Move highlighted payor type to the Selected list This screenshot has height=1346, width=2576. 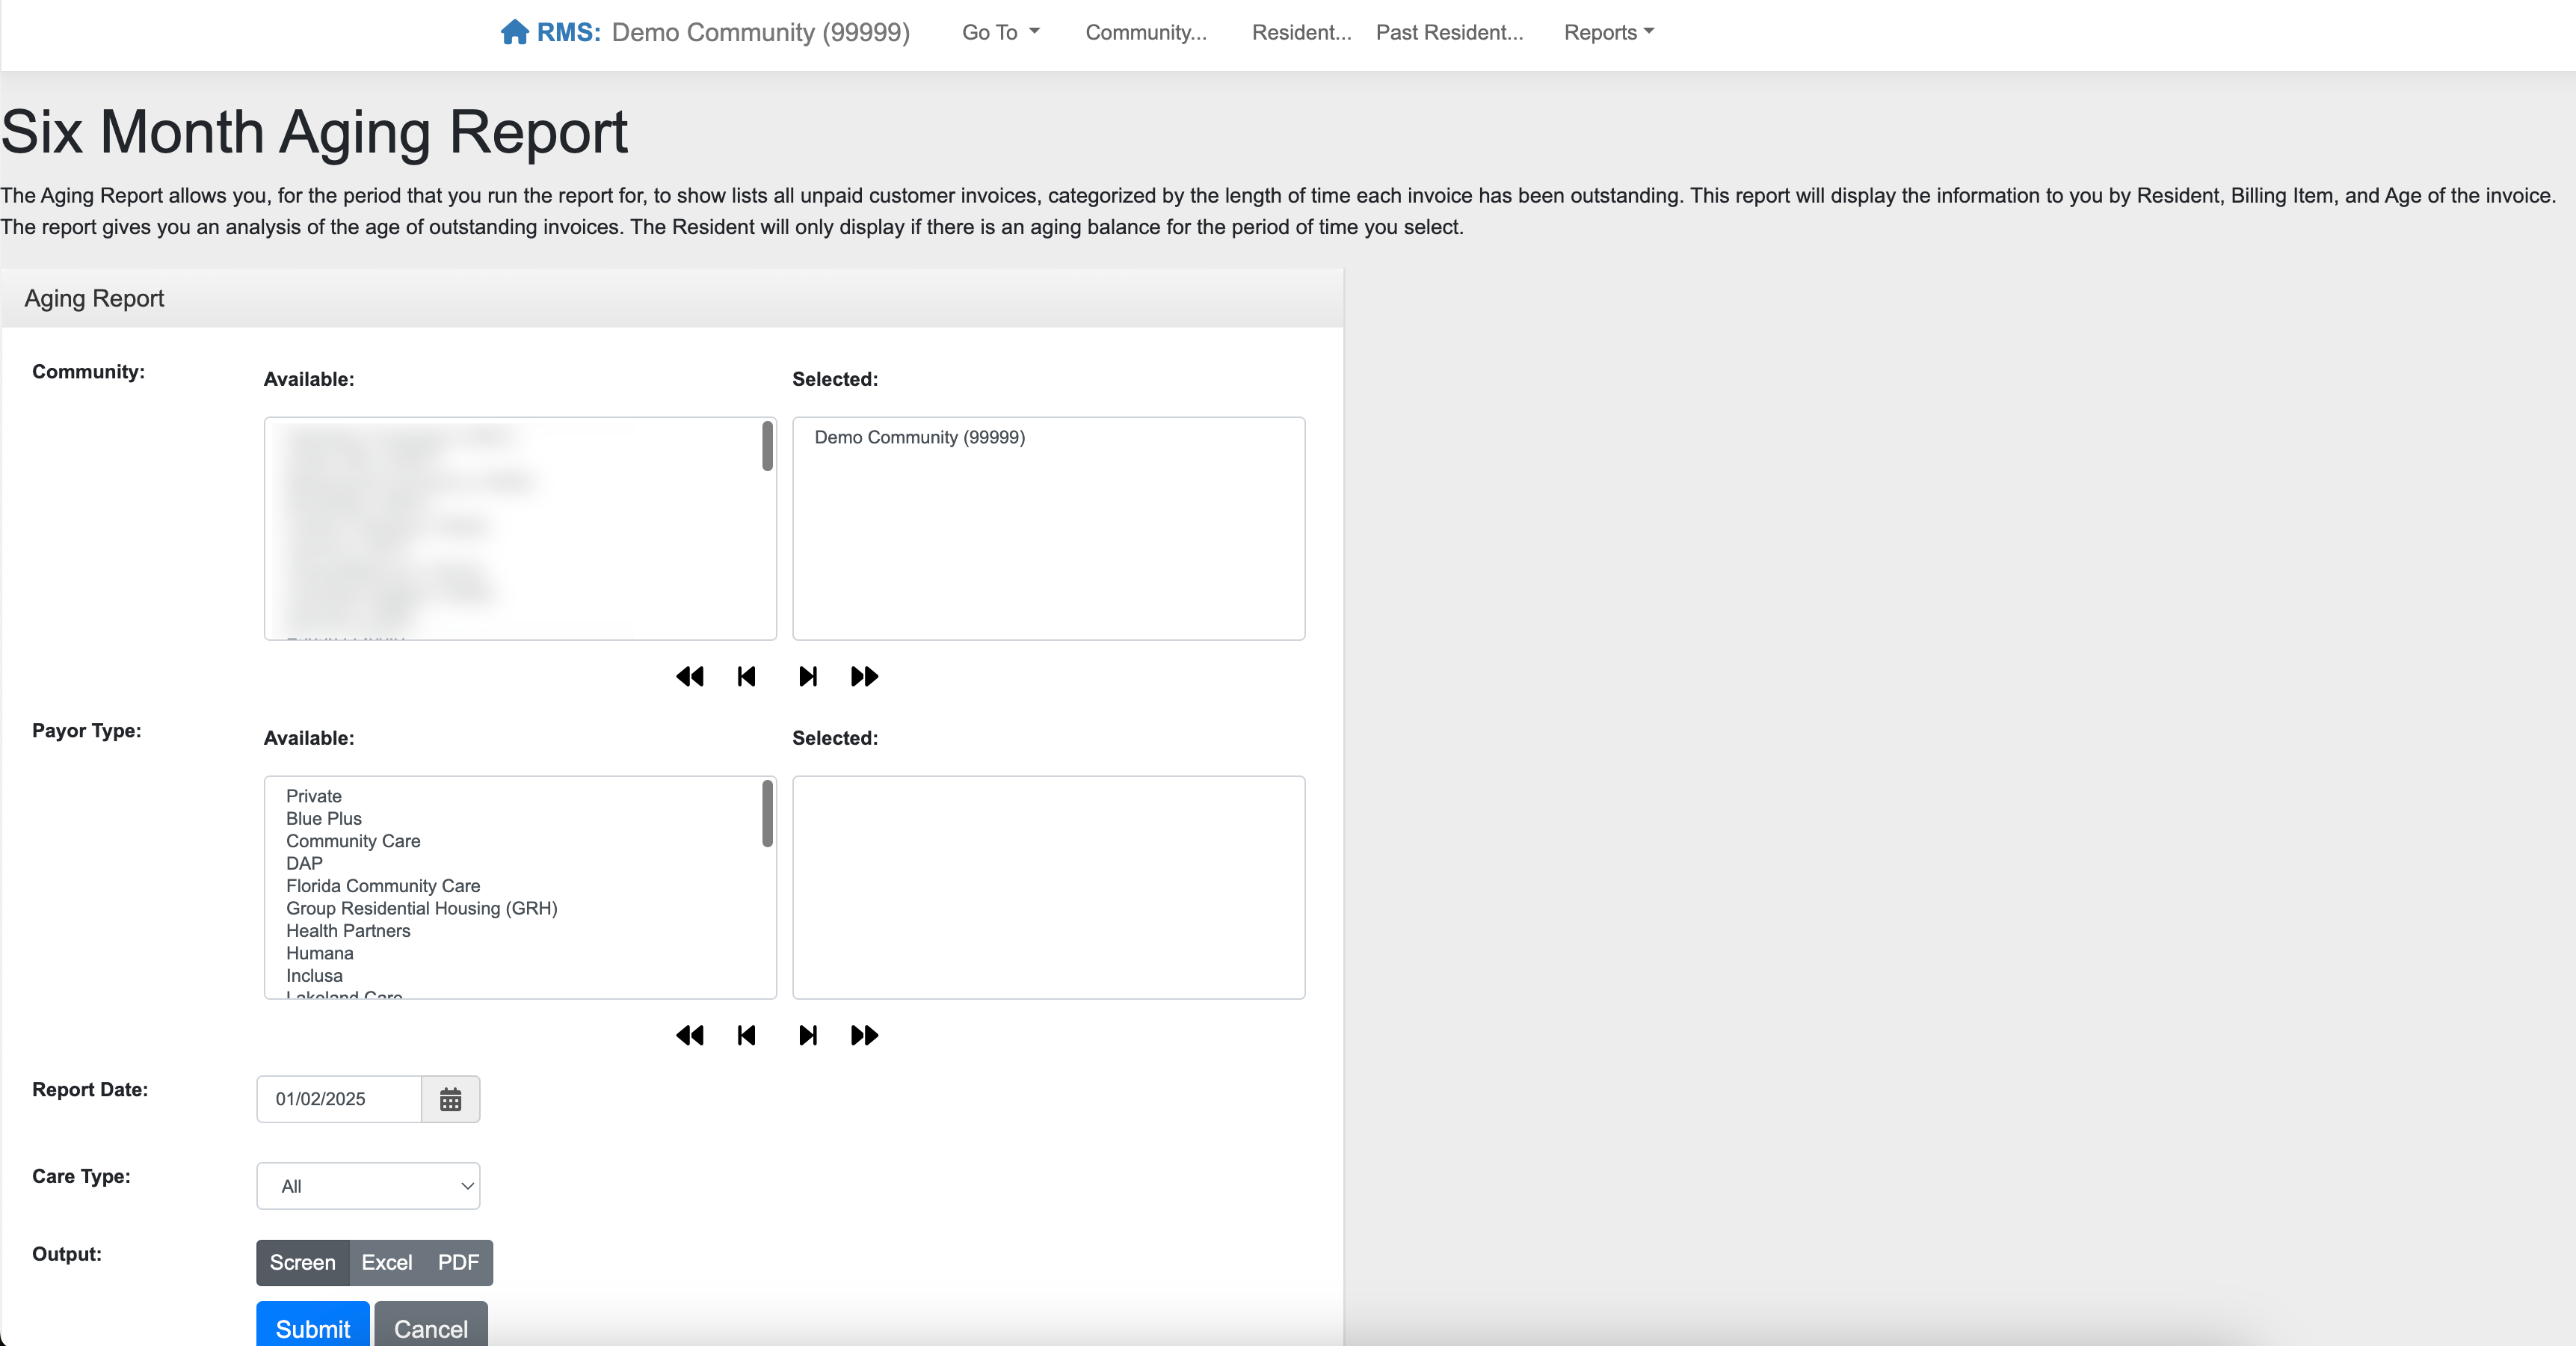(808, 1036)
